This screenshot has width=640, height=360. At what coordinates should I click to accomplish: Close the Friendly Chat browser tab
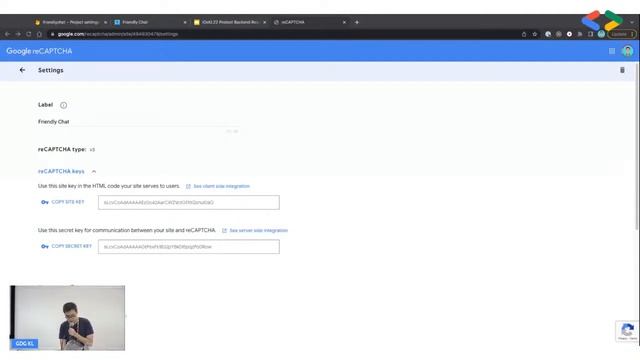coord(185,22)
